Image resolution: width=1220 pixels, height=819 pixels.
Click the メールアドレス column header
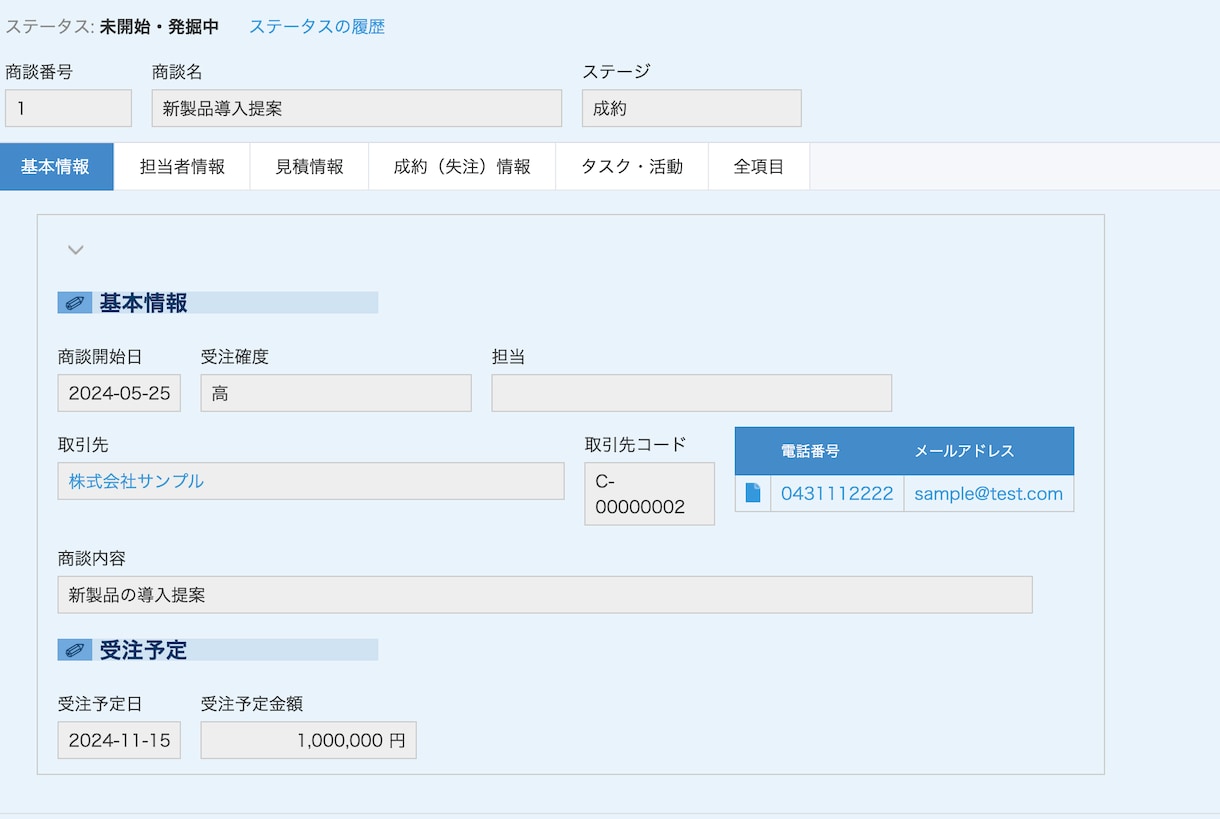[964, 451]
